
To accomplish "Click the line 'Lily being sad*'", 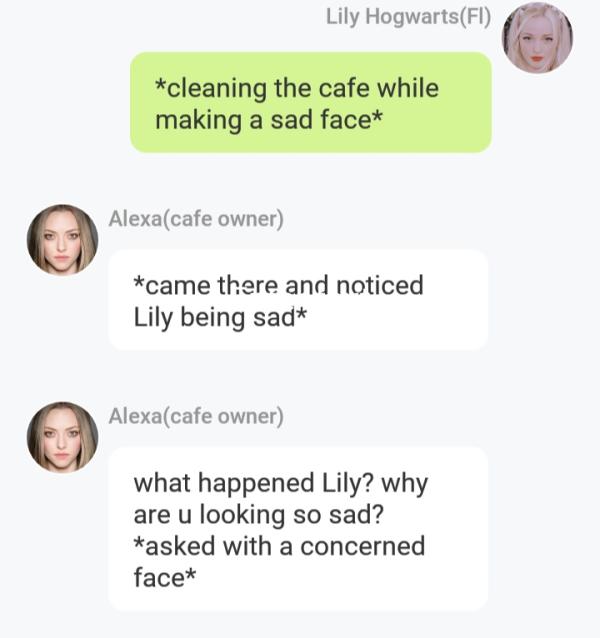I will 220,317.
